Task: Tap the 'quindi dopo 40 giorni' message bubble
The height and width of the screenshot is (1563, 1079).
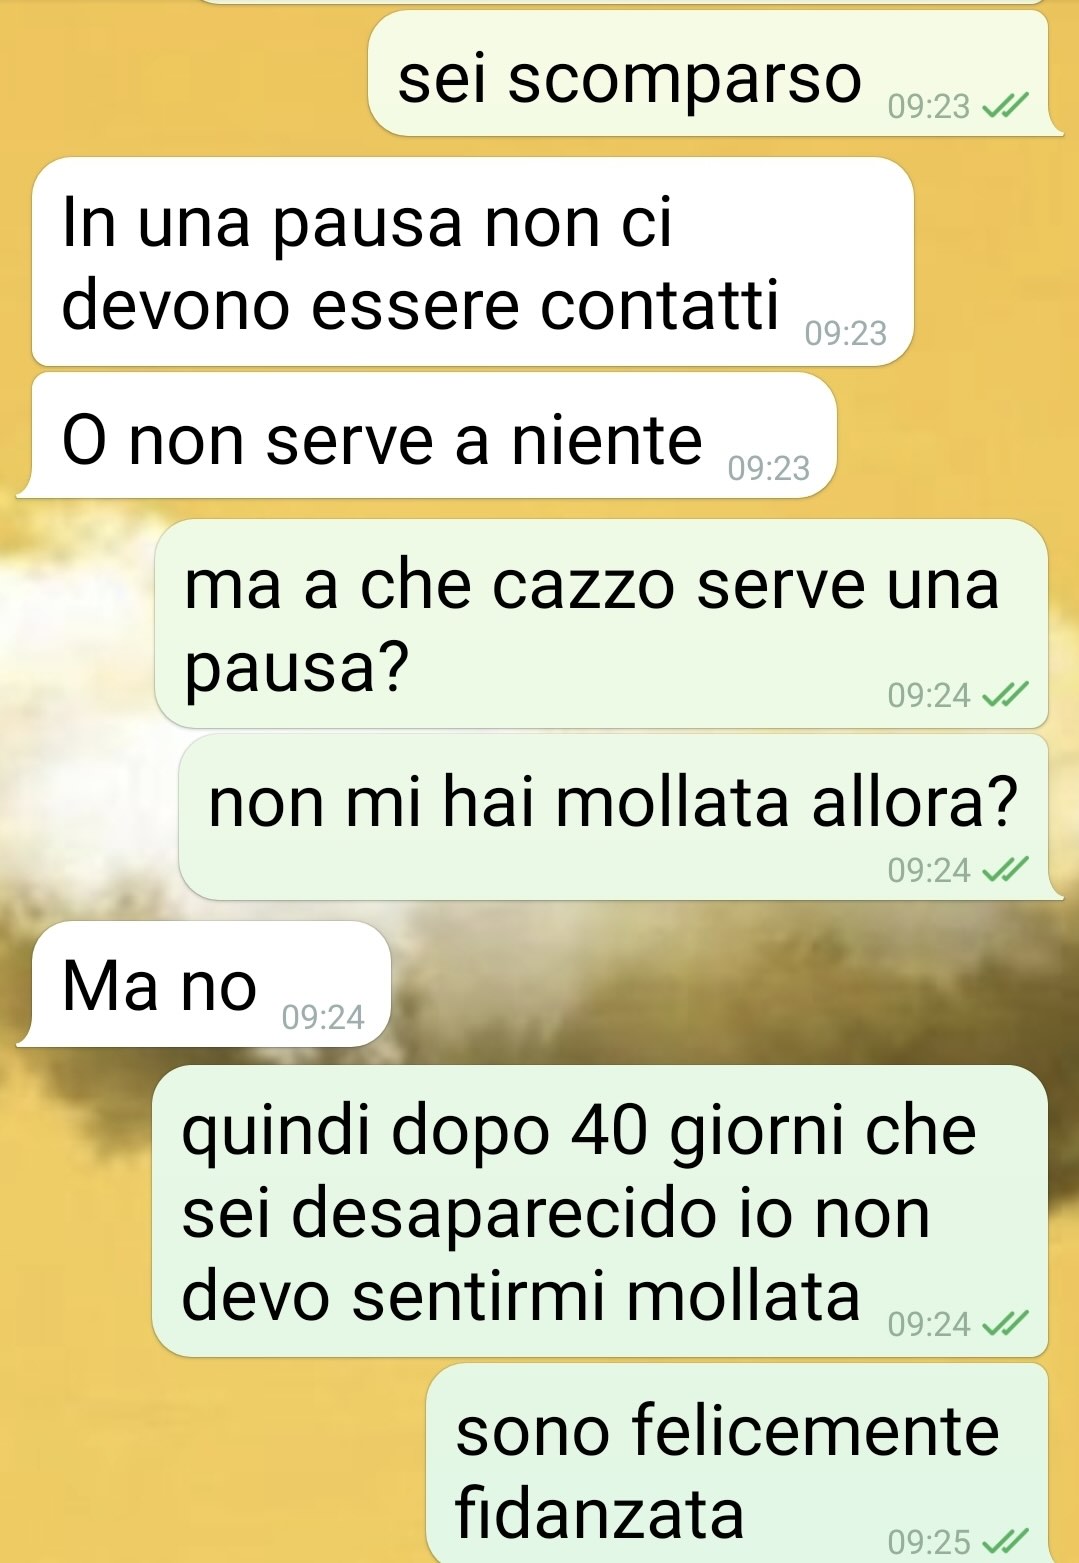Action: pos(600,1211)
